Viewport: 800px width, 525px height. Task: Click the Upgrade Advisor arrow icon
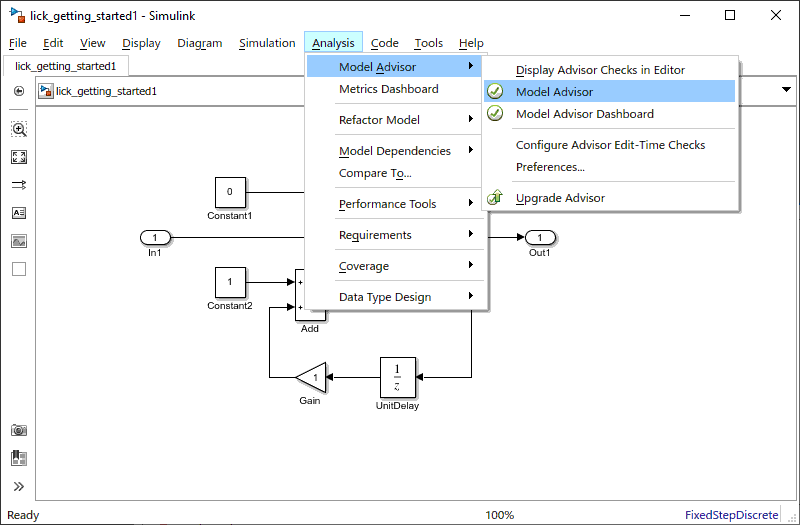pyautogui.click(x=495, y=197)
